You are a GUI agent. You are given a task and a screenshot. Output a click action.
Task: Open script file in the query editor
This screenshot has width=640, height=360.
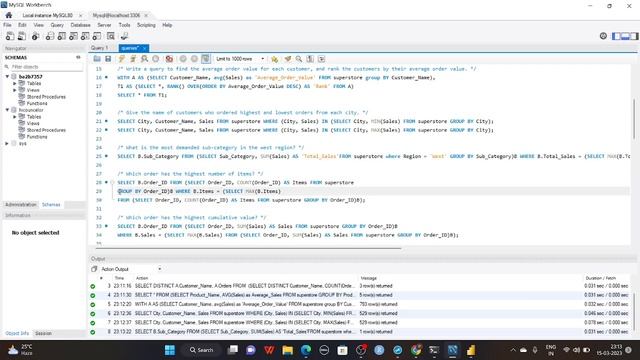97,59
